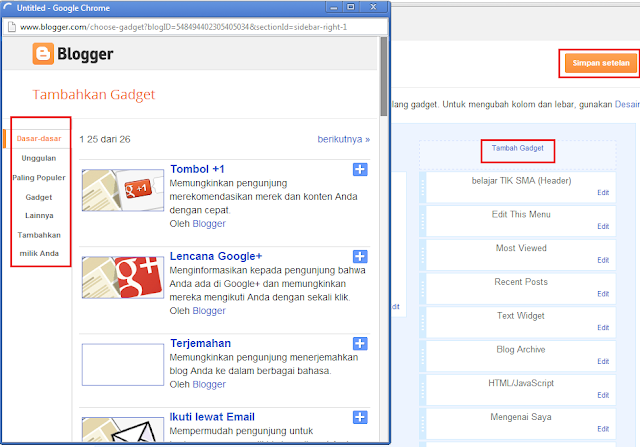Close the Untitled Google Chrome popup window
Viewport: 640px width, 447px height.
[x=373, y=7]
